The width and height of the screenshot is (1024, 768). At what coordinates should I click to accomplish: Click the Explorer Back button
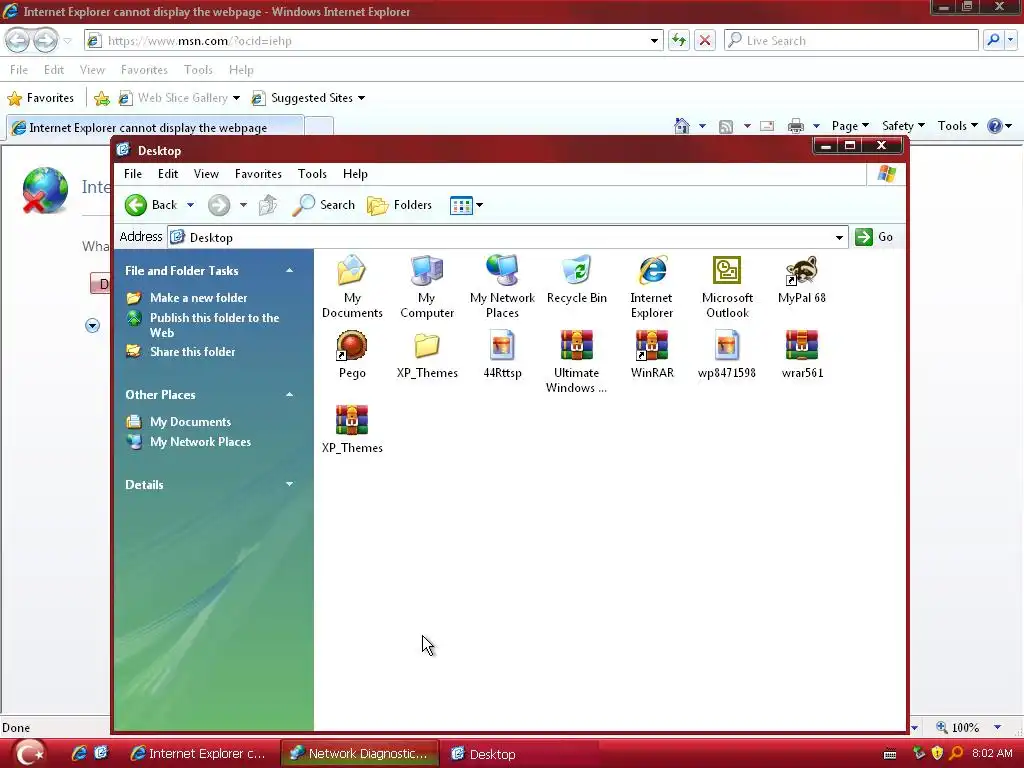point(152,205)
